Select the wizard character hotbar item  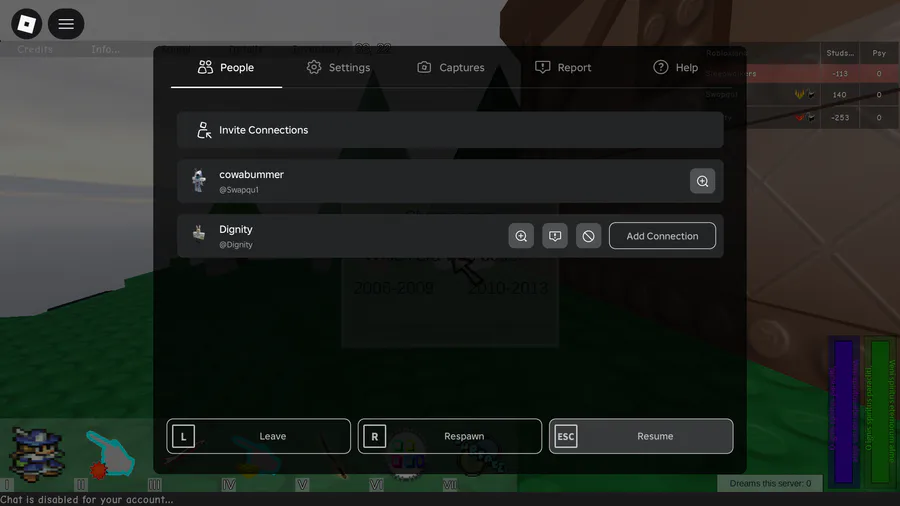click(38, 453)
